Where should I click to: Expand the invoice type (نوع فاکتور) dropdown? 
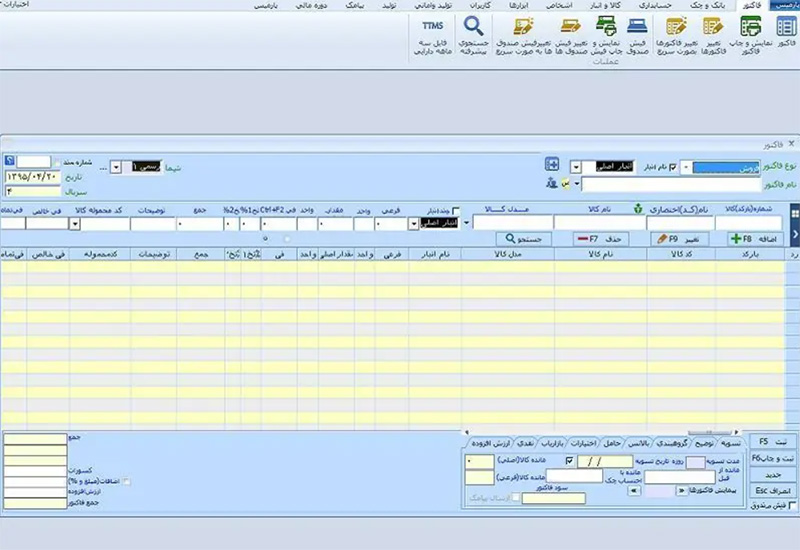pyautogui.click(x=686, y=166)
